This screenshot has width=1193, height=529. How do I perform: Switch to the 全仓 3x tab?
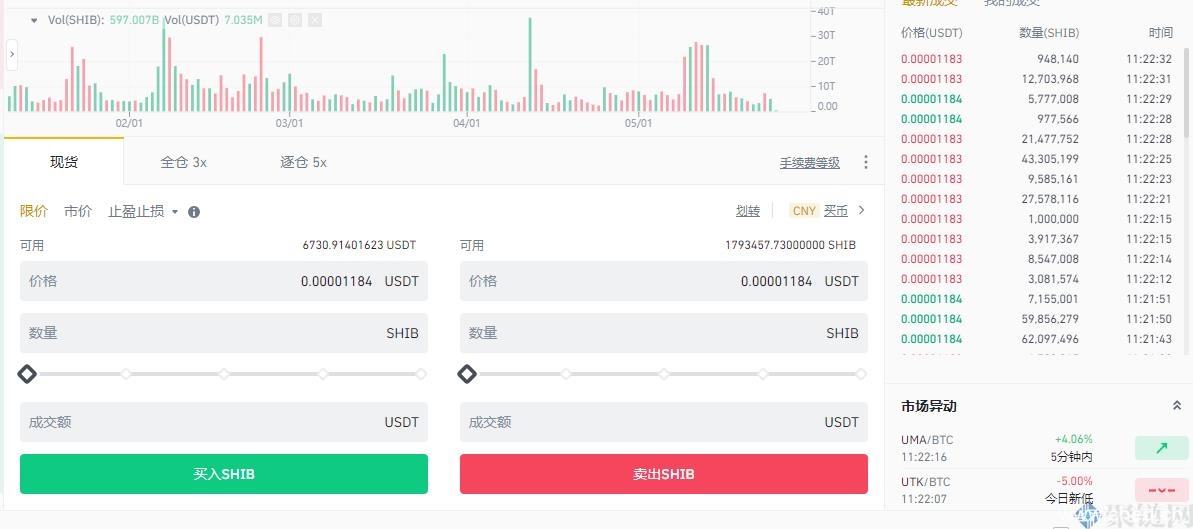(183, 162)
